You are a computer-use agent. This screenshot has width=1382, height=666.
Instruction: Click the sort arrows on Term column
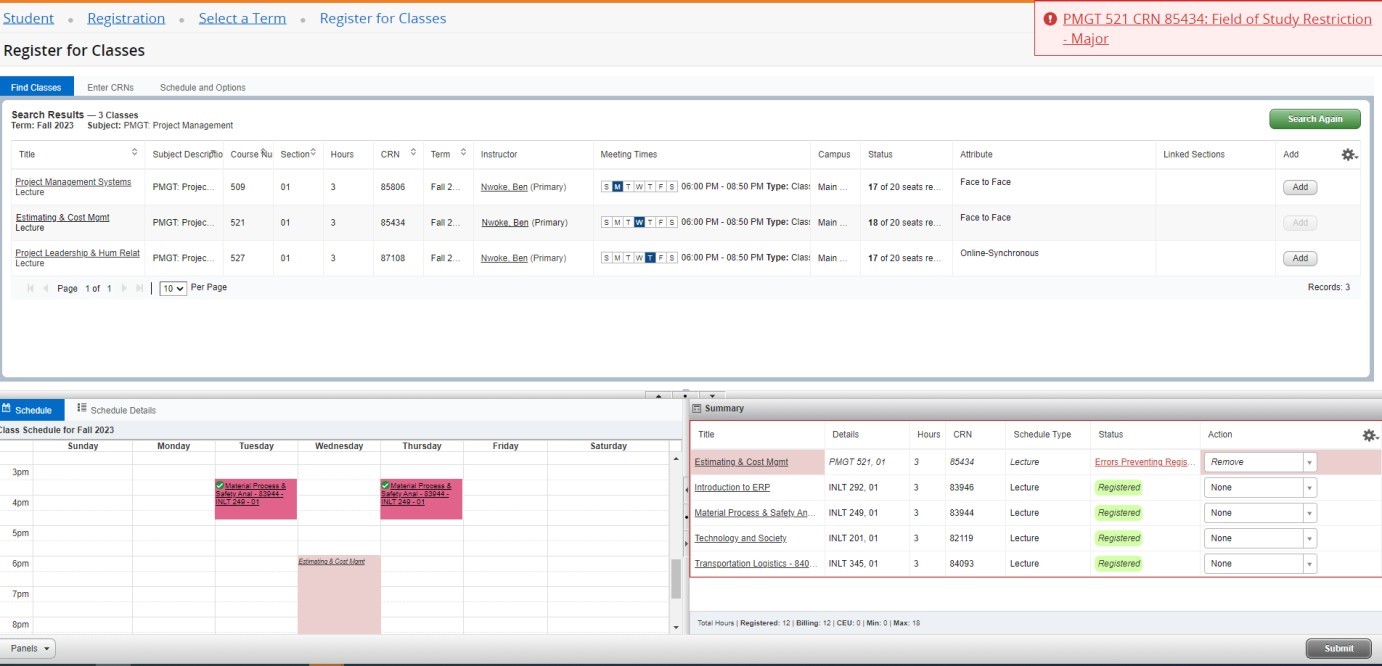(463, 153)
